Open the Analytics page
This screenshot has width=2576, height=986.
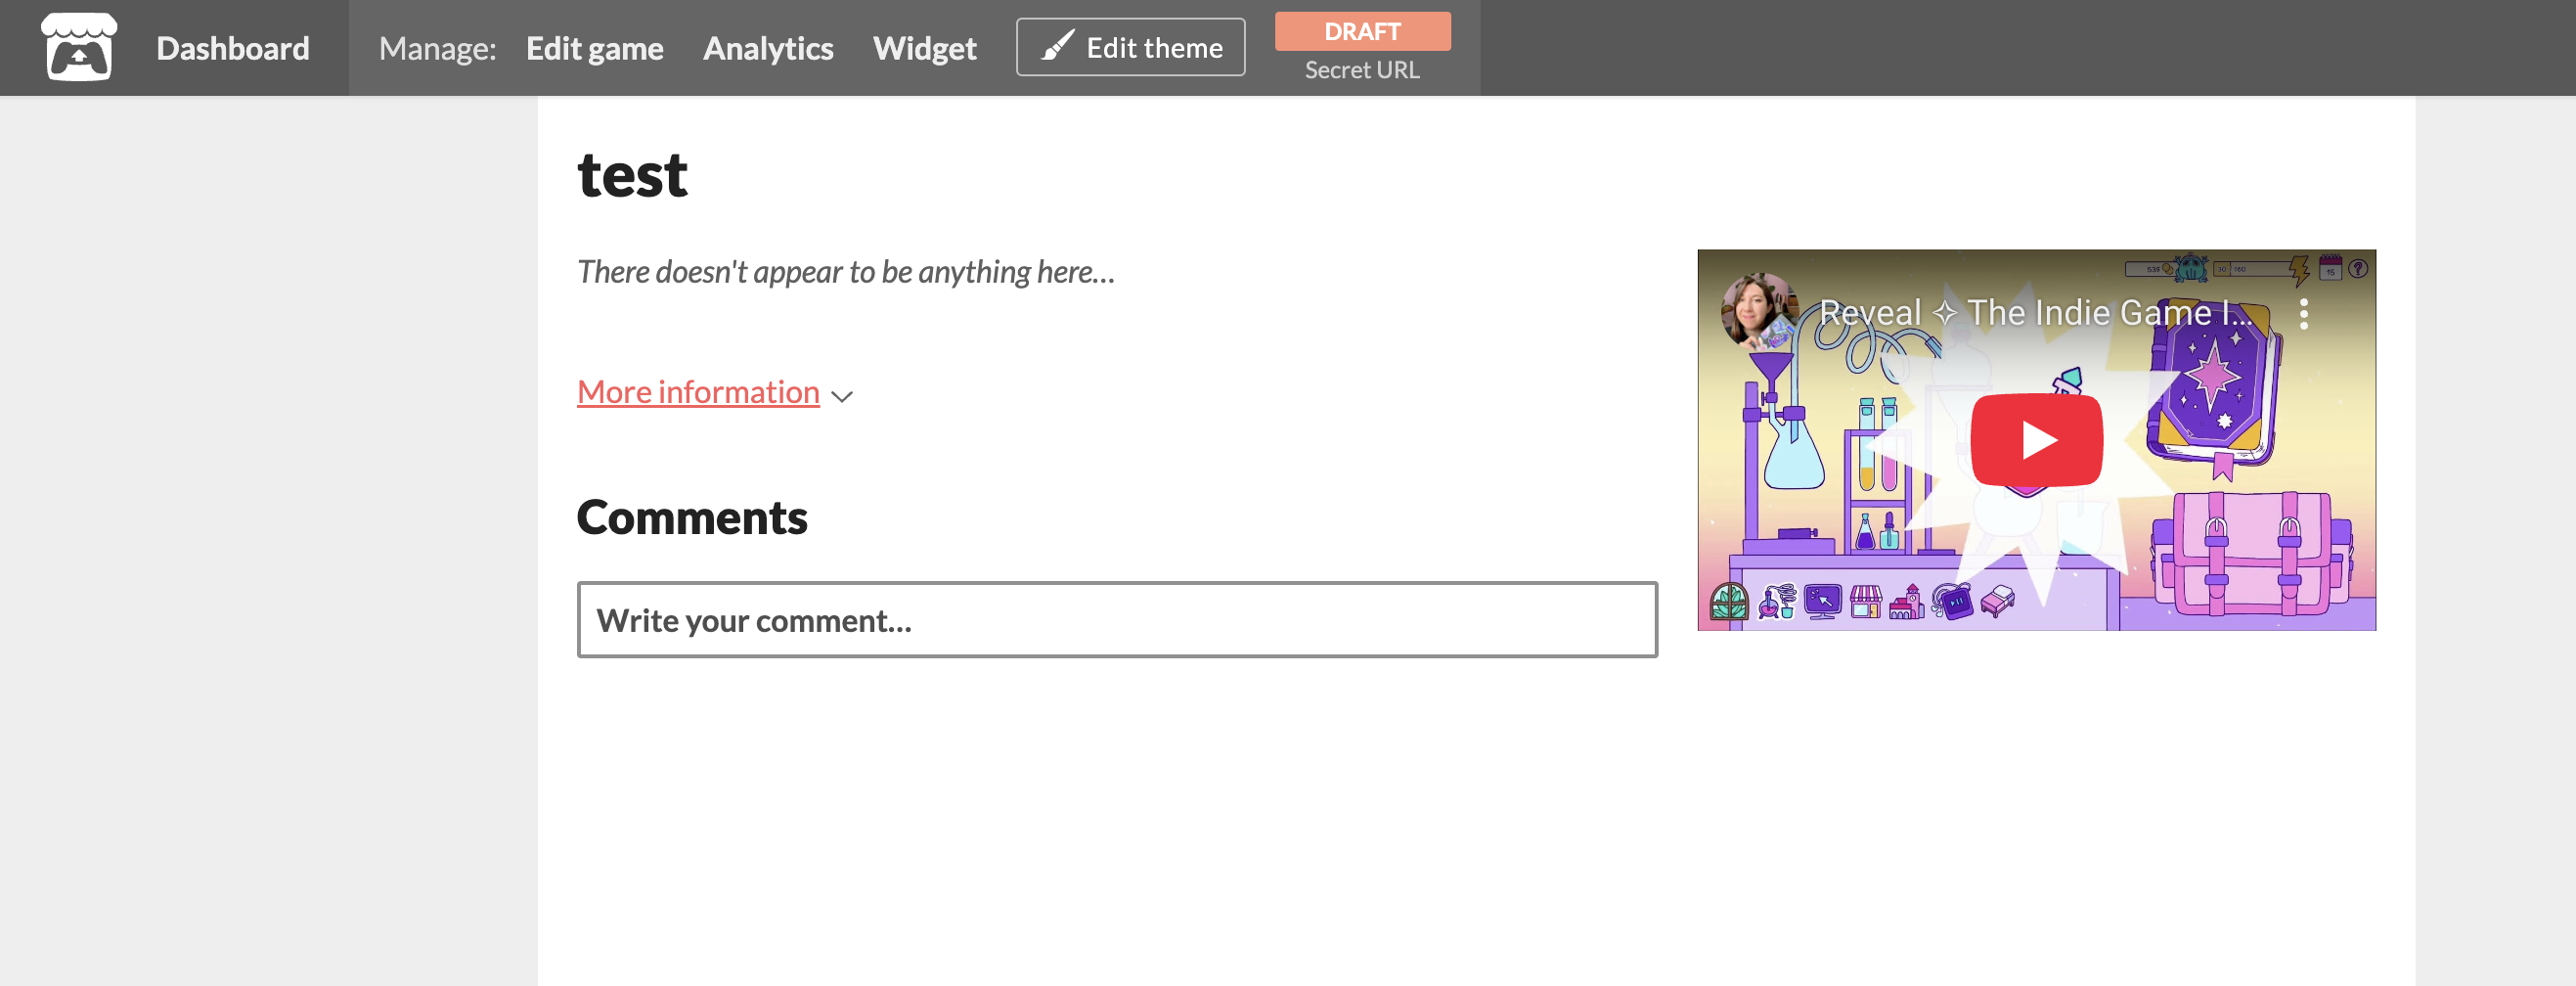[x=767, y=48]
